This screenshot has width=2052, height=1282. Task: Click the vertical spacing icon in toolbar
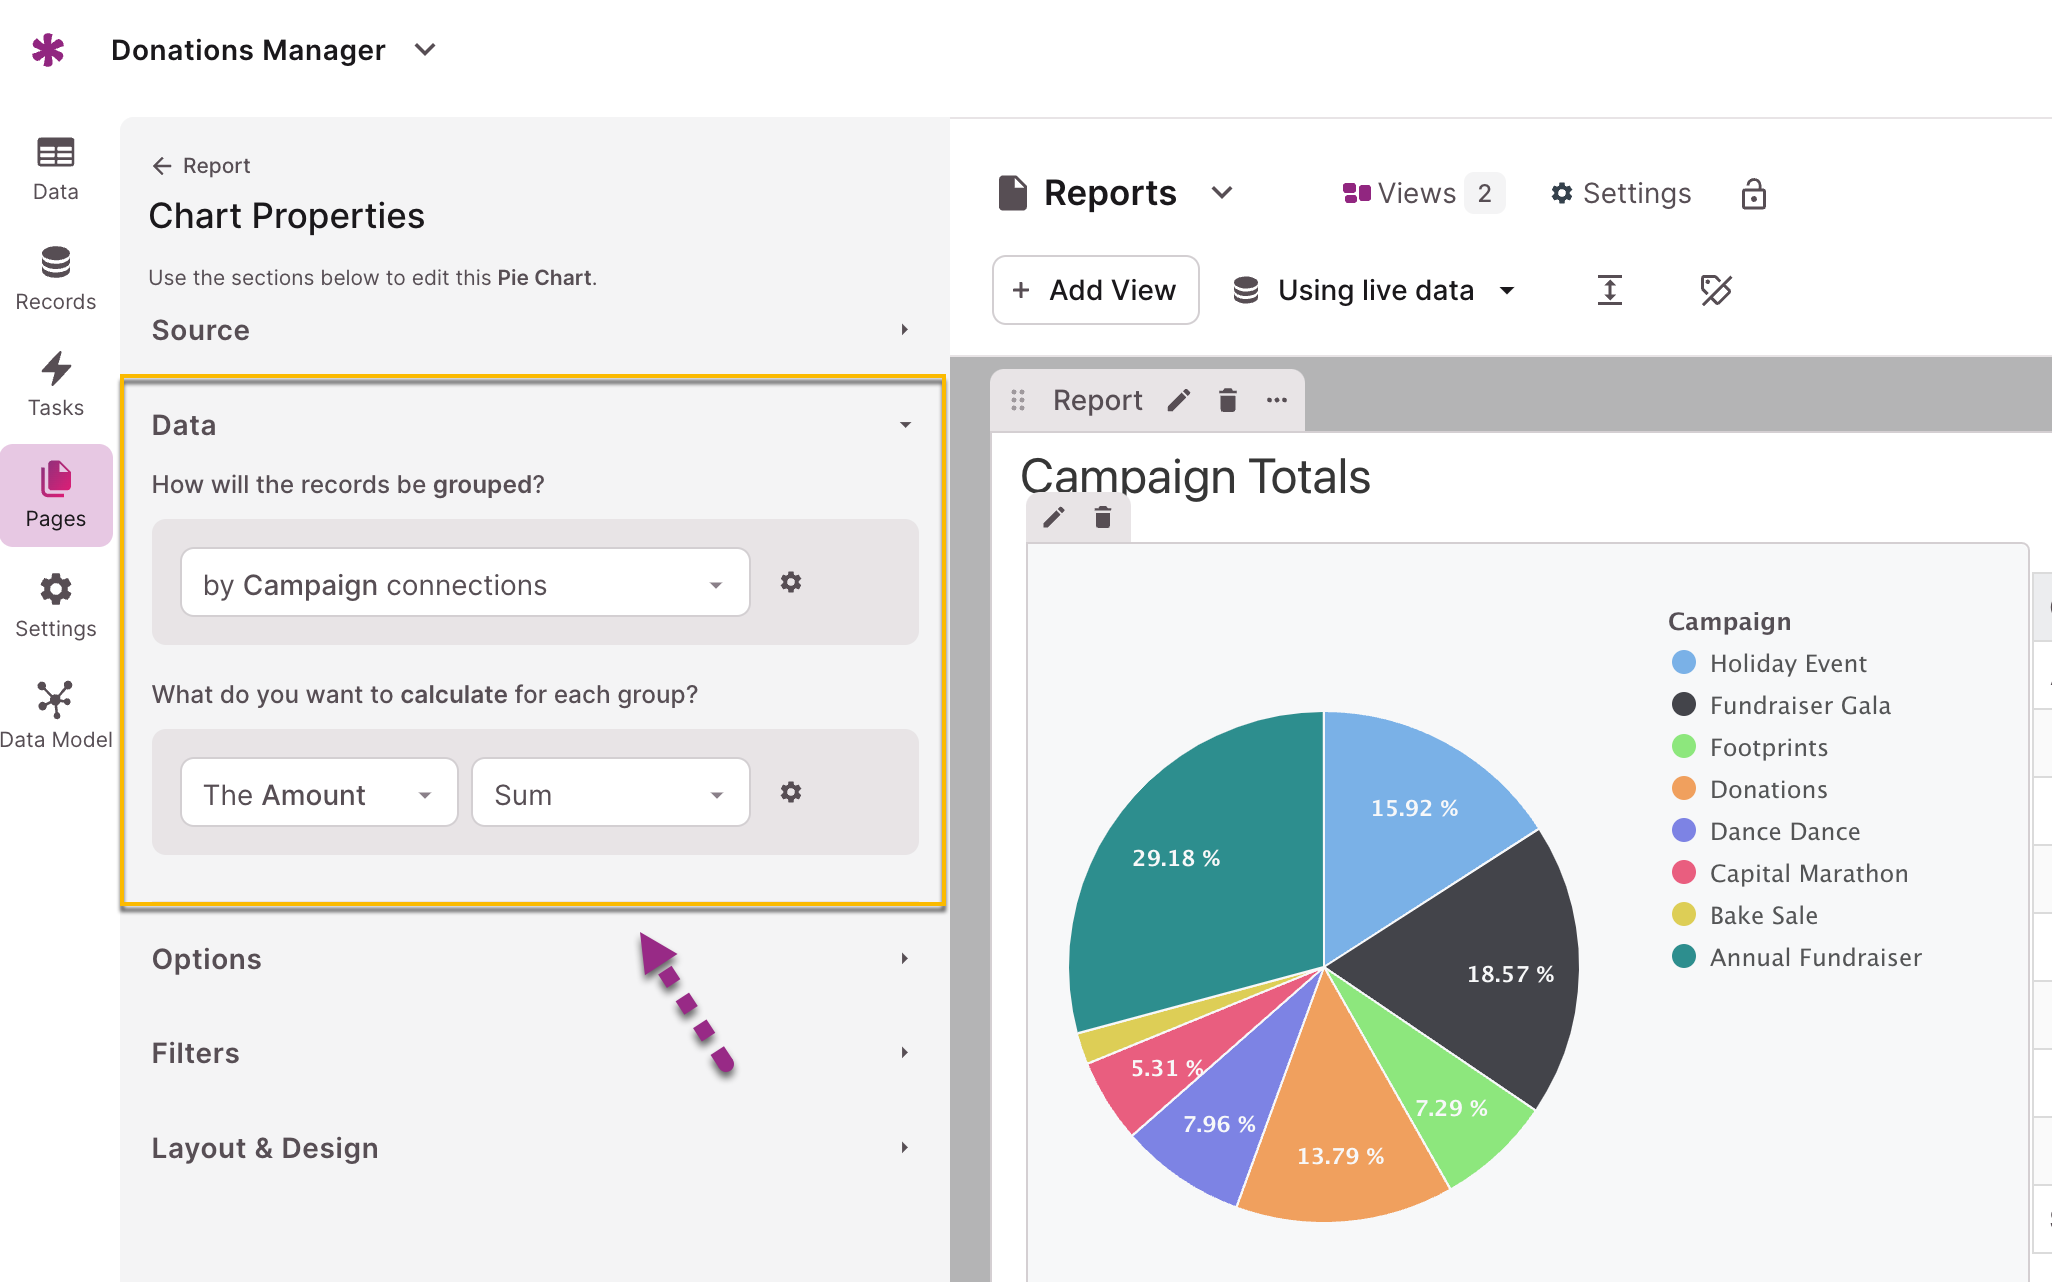pyautogui.click(x=1609, y=290)
